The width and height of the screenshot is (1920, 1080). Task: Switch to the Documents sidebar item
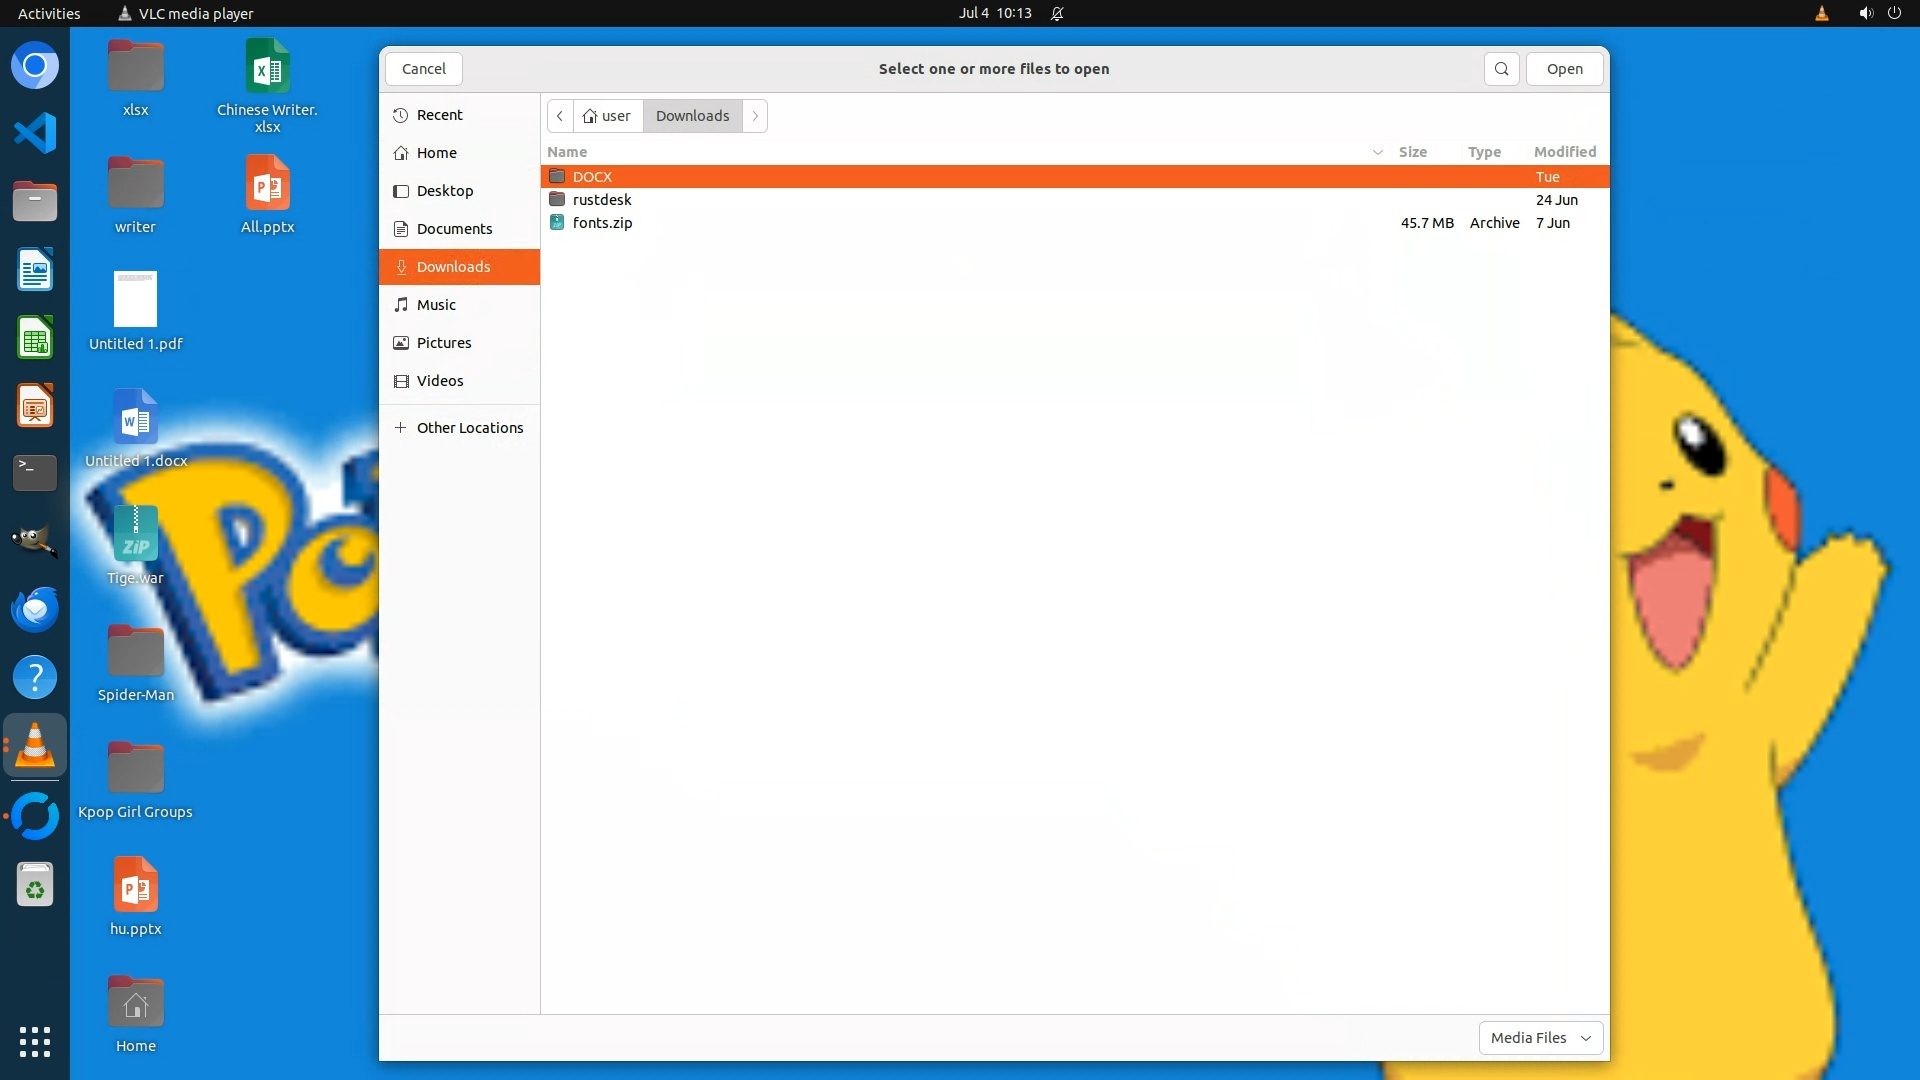(x=454, y=229)
